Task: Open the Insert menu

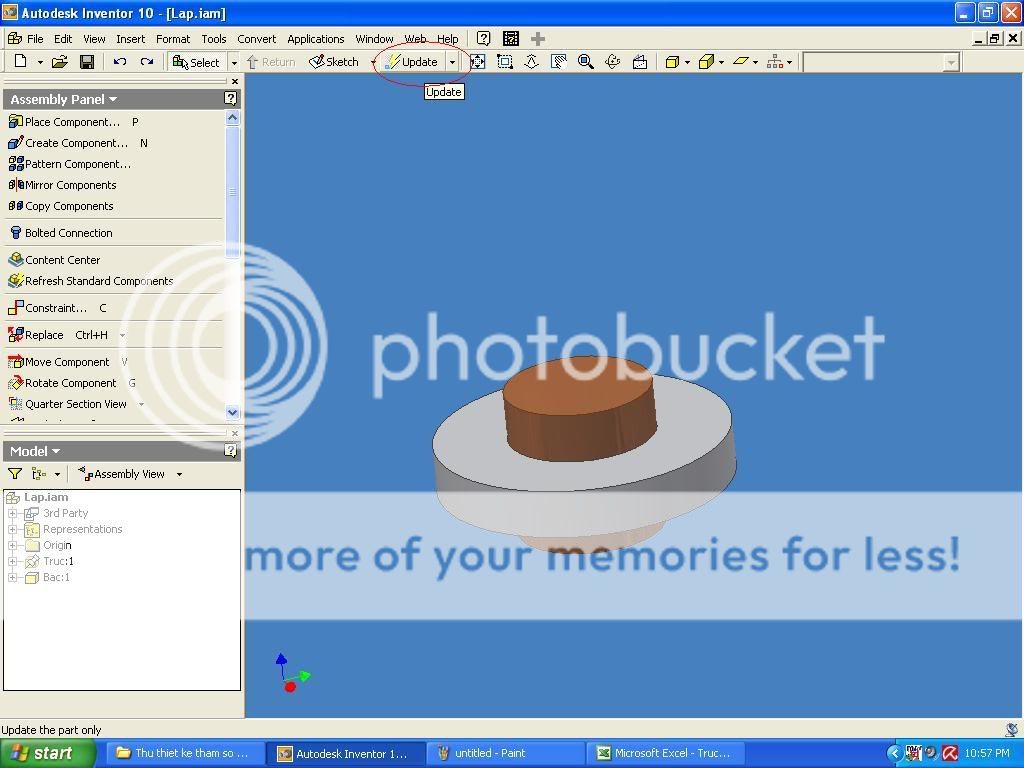Action: tap(131, 39)
